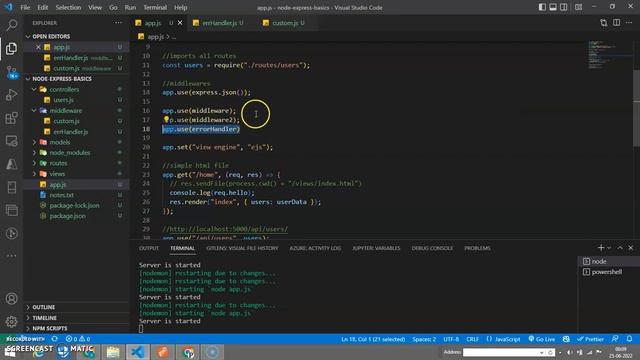This screenshot has width=640, height=360.
Task: Create a new terminal with plus icon
Action: pyautogui.click(x=600, y=248)
